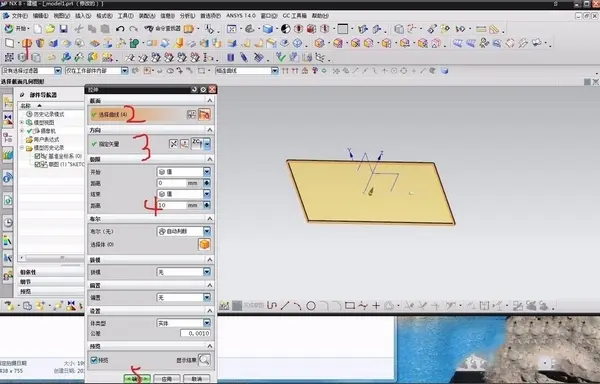Click the sketch section icon in the Extrude dialog
This screenshot has width=600, height=384.
[191, 114]
